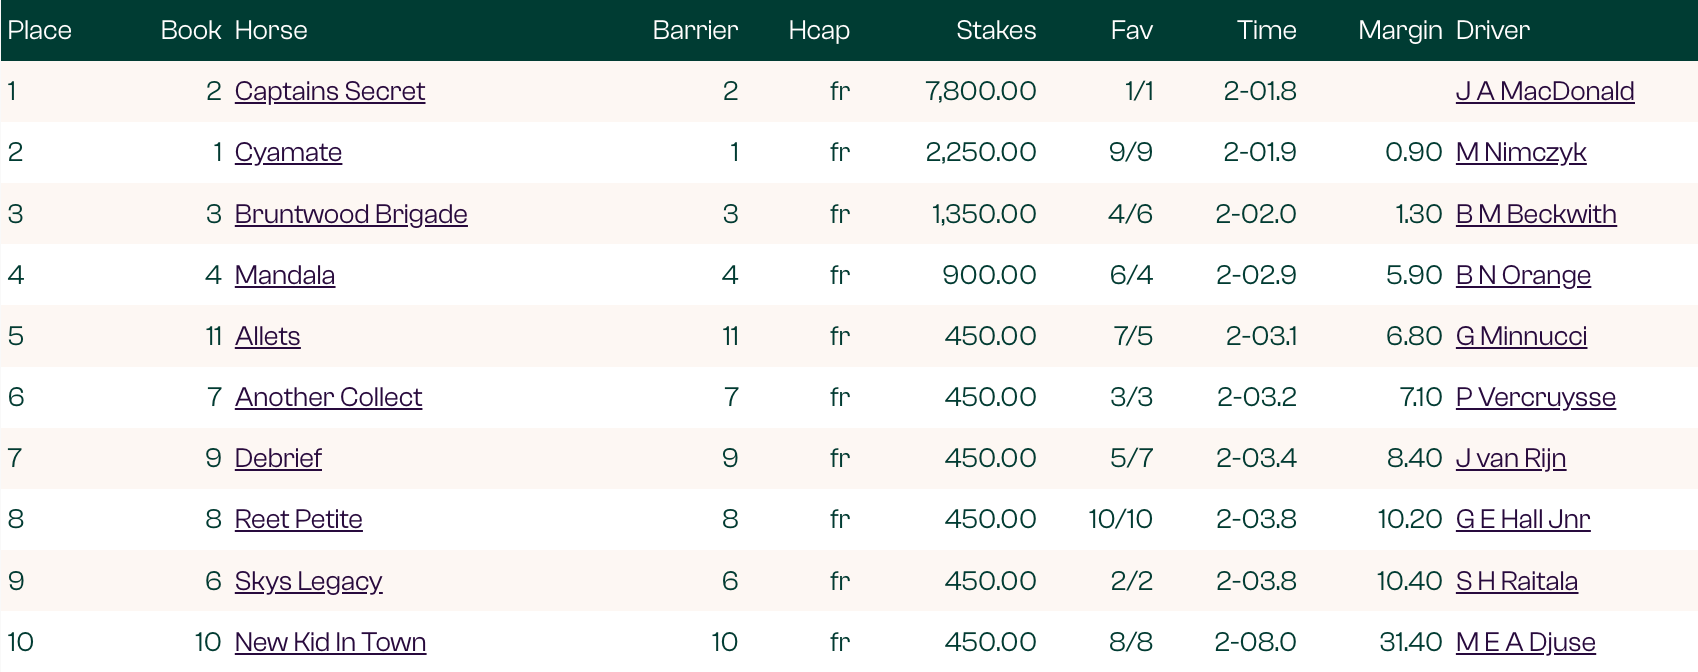This screenshot has height=672, width=1698.
Task: Click driver M E A Djuse link
Action: [1525, 642]
